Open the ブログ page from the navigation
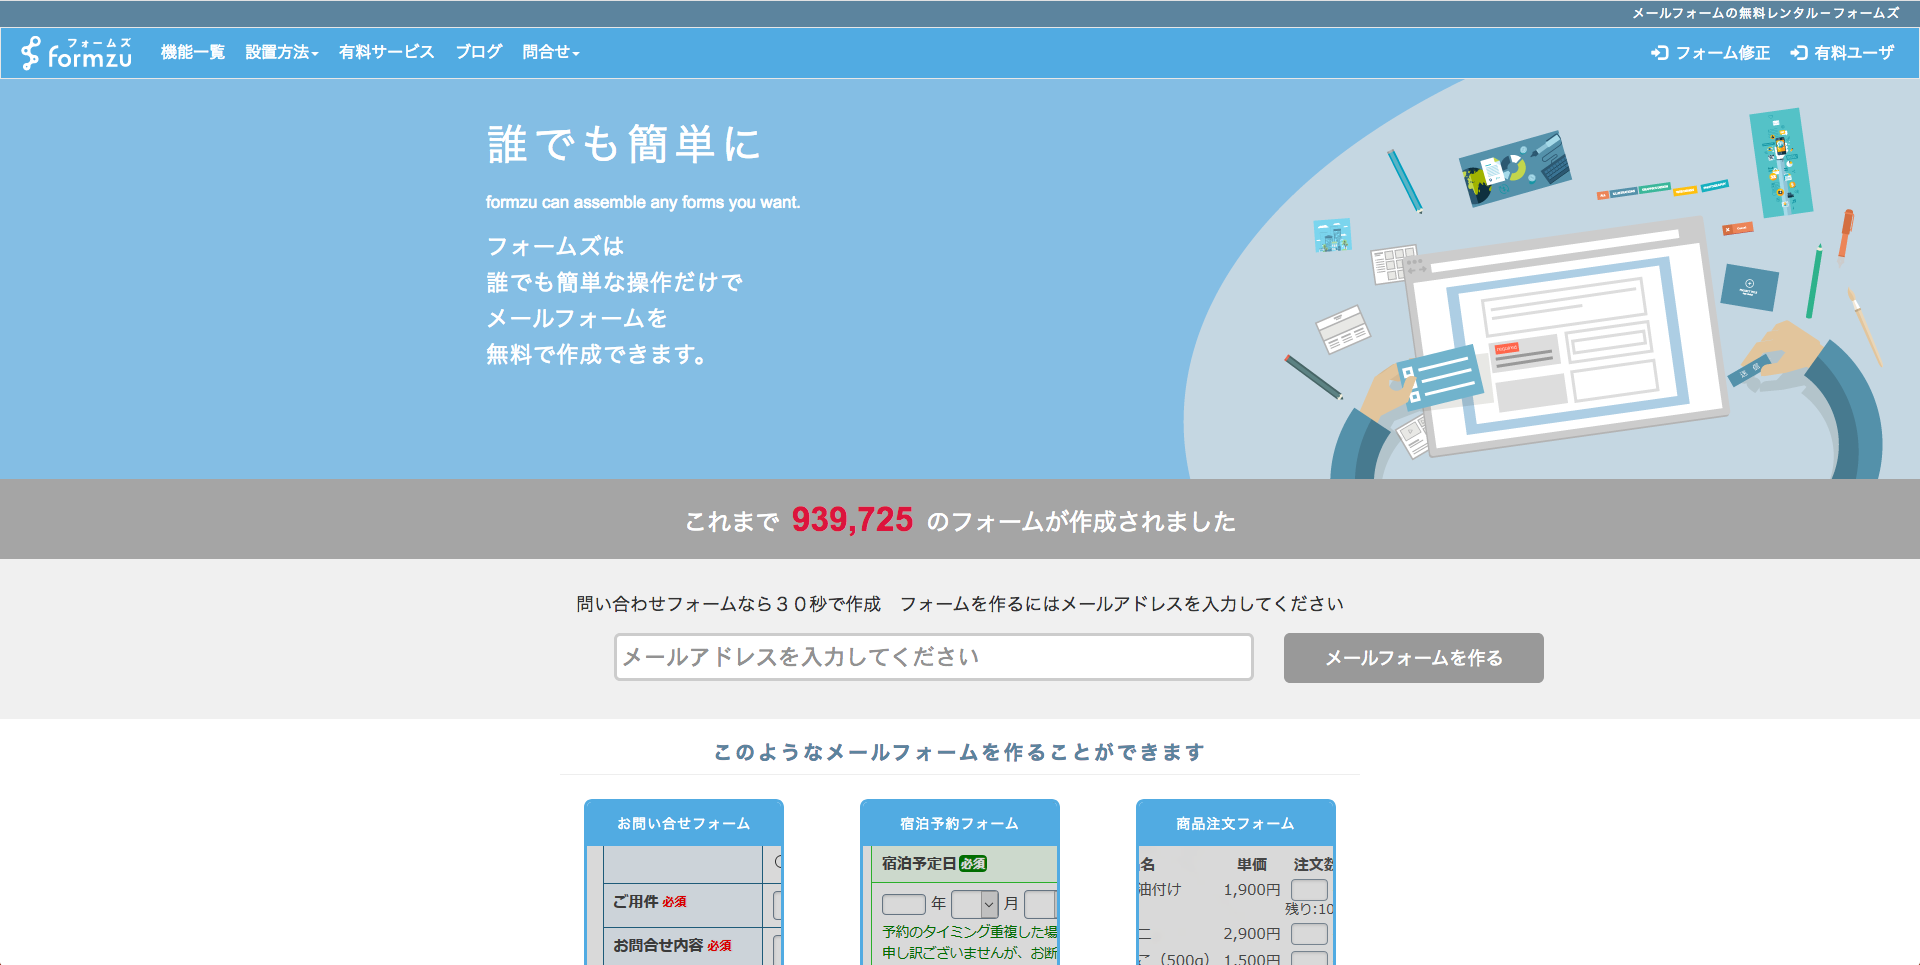 click(477, 52)
